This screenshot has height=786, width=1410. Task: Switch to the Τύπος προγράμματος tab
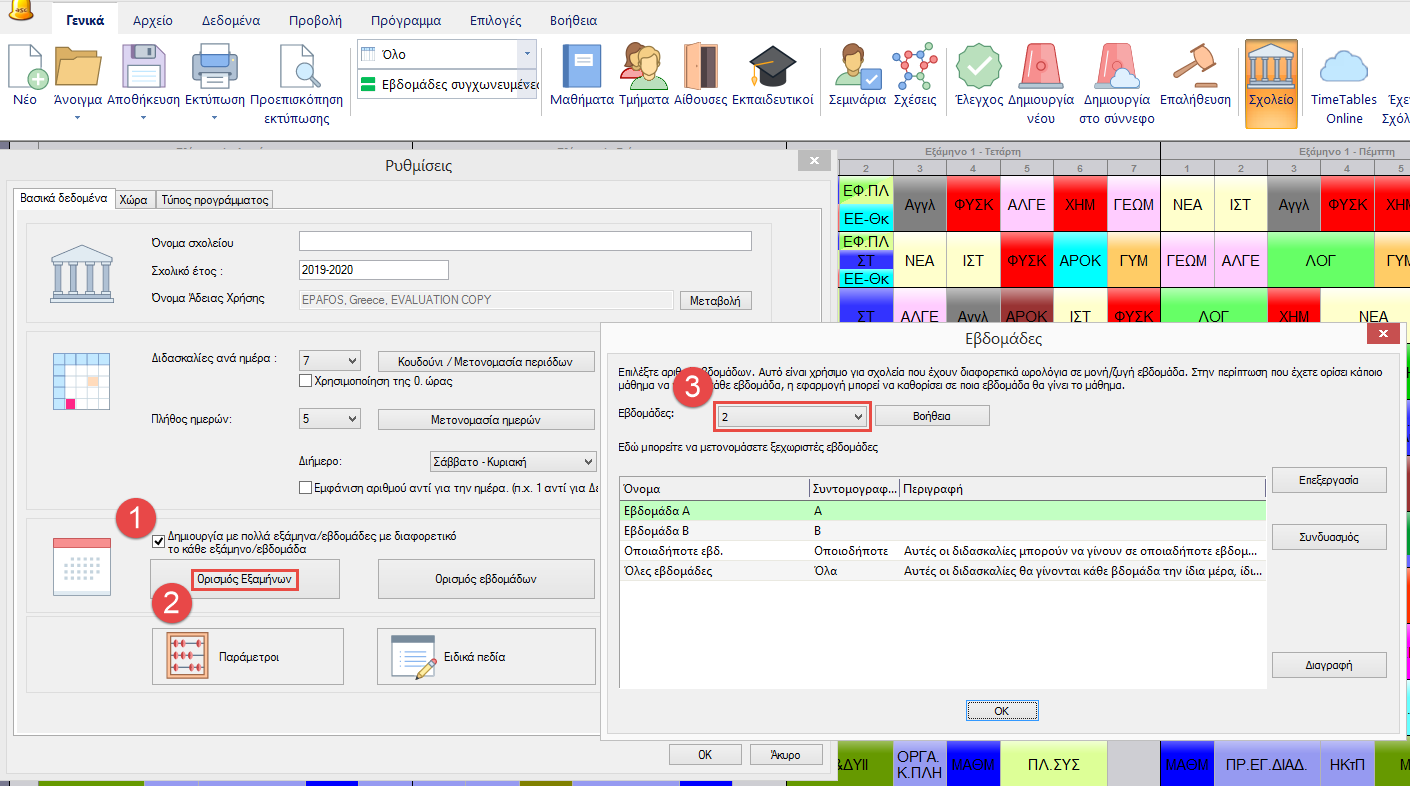click(x=216, y=200)
